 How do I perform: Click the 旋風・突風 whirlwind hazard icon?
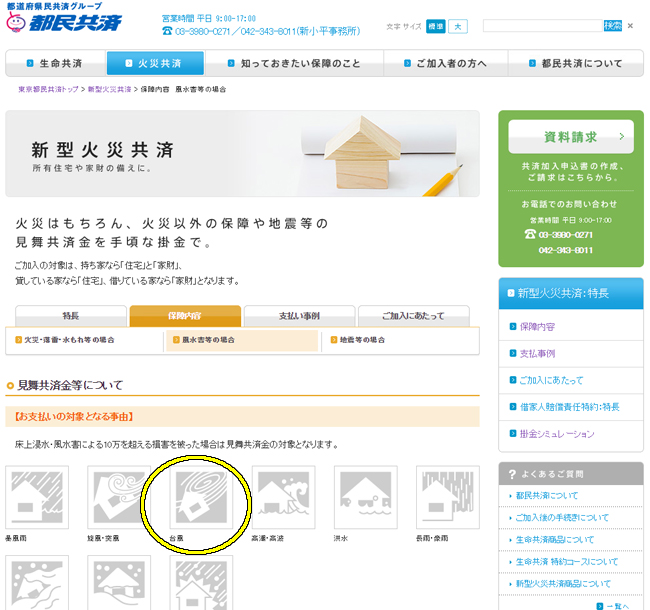119,498
